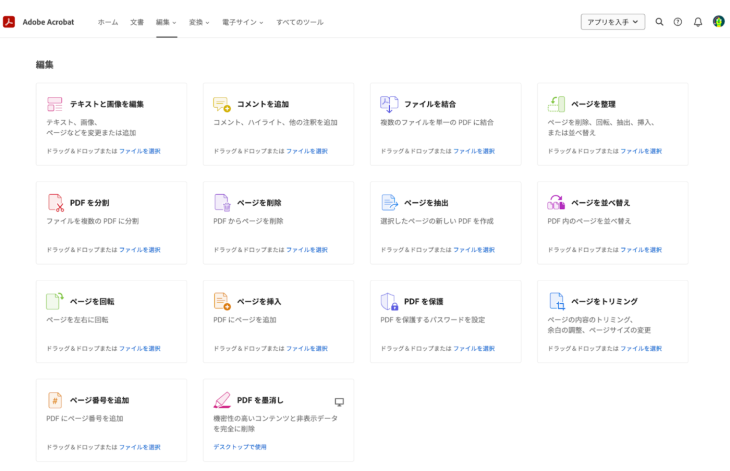Screen dimensions: 730x471
Task: Click ファイルを選択 link under ページを整理
Action: [x=641, y=151]
